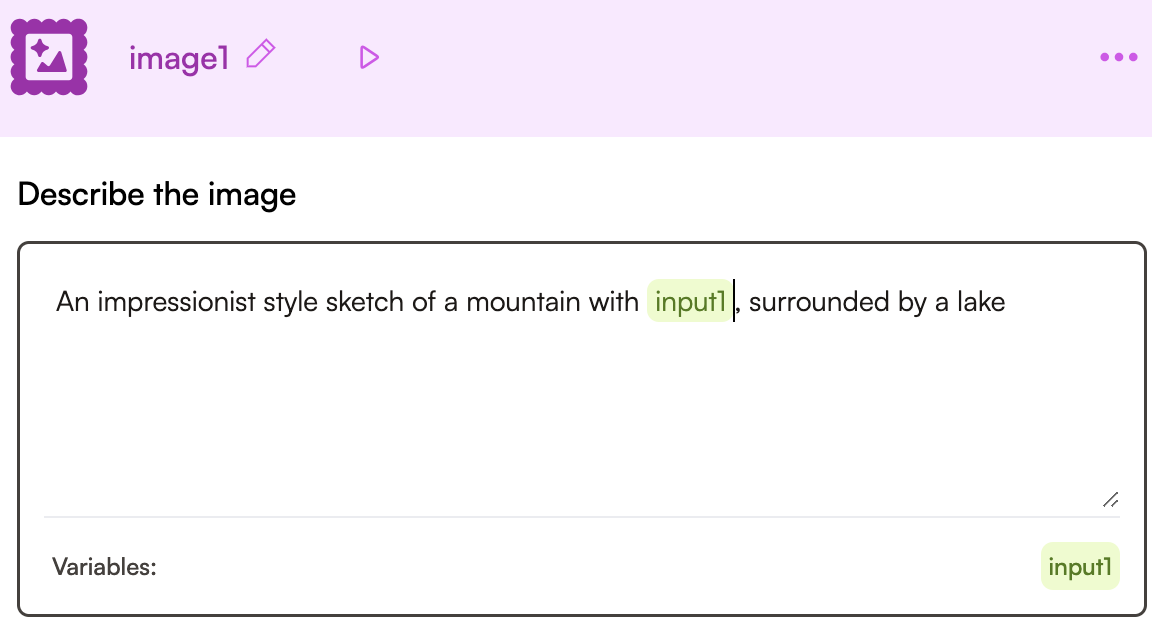Image resolution: width=1152 pixels, height=634 pixels.
Task: Select the inline input1 chip in prompt
Action: (x=690, y=301)
